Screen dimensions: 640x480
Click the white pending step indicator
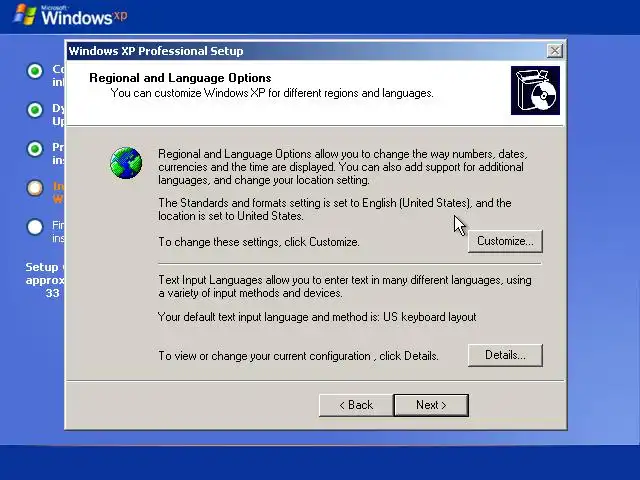coord(35,227)
